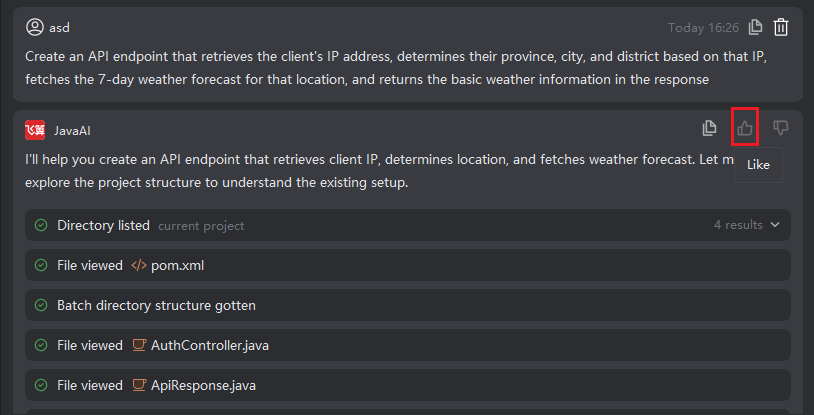
Task: Click the Directory listed success checkmark
Action: click(x=41, y=225)
